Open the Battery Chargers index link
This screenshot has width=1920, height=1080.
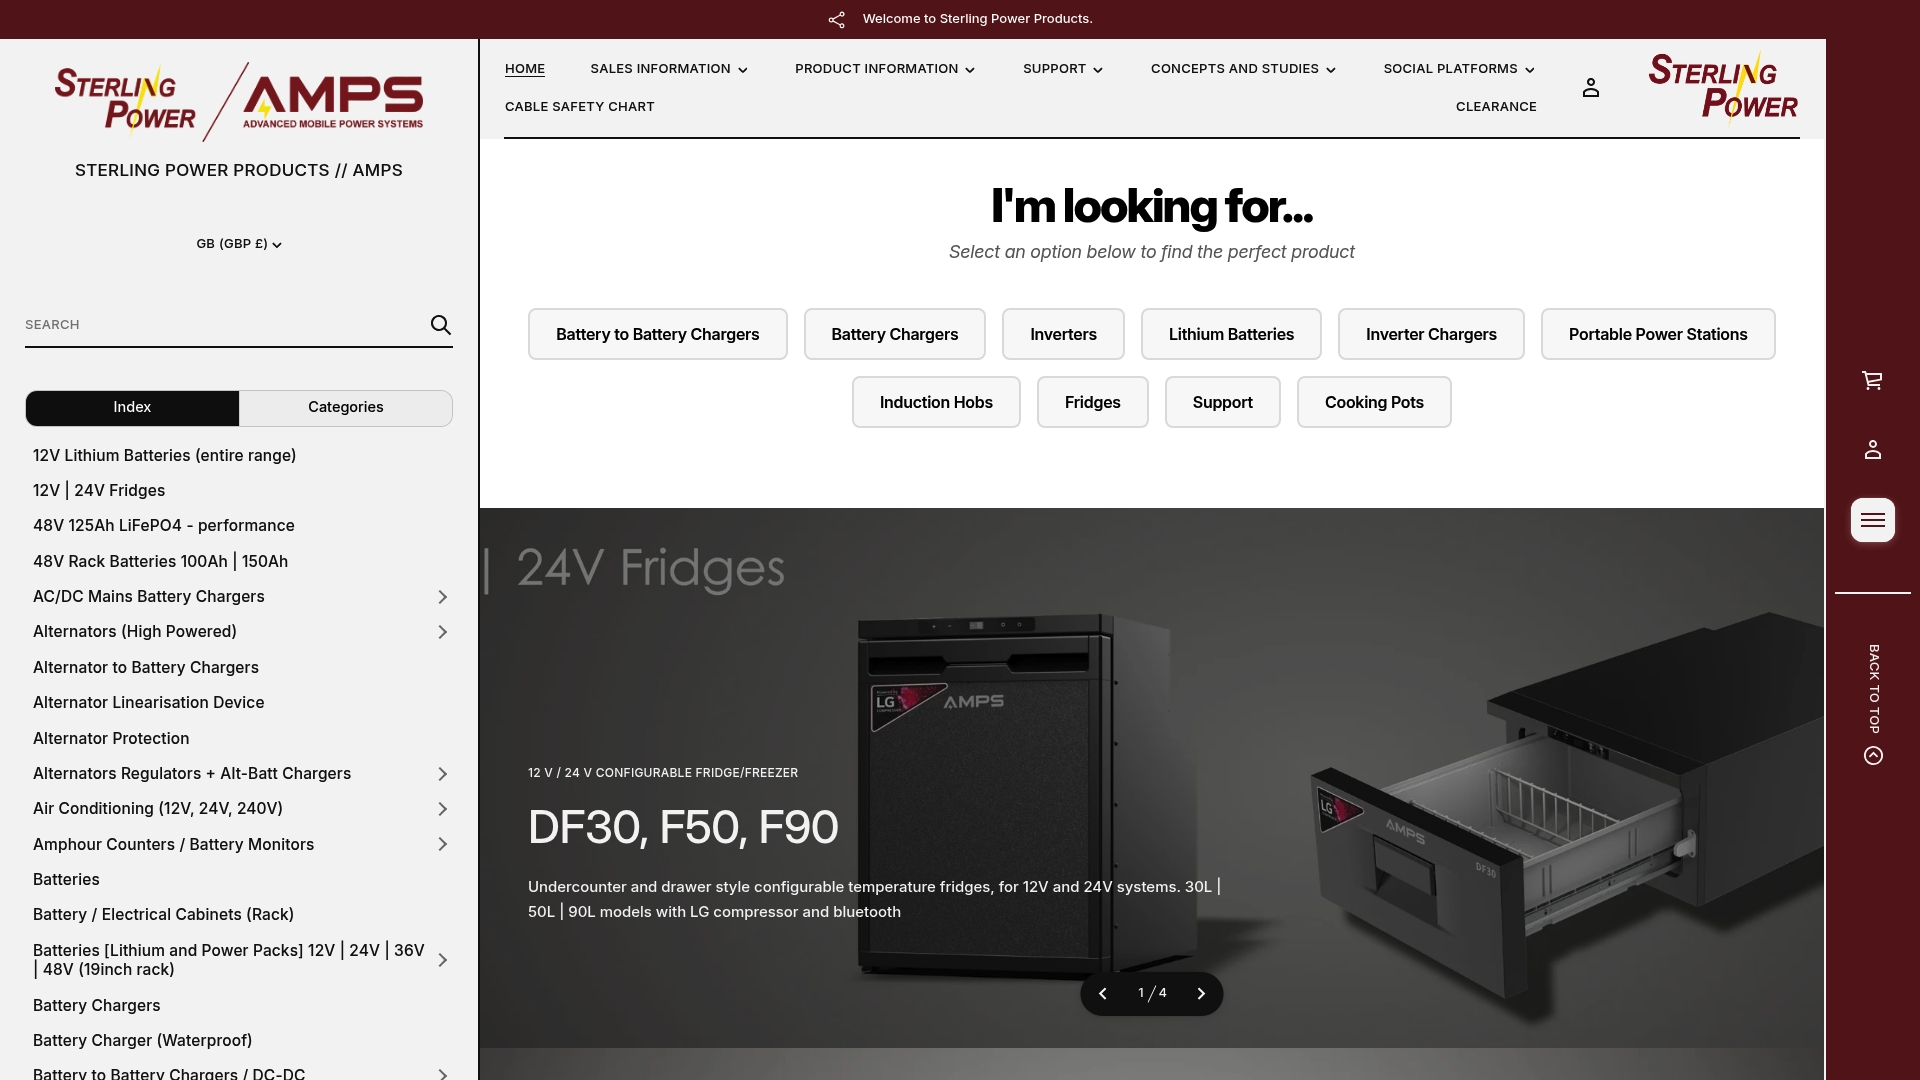click(97, 1006)
